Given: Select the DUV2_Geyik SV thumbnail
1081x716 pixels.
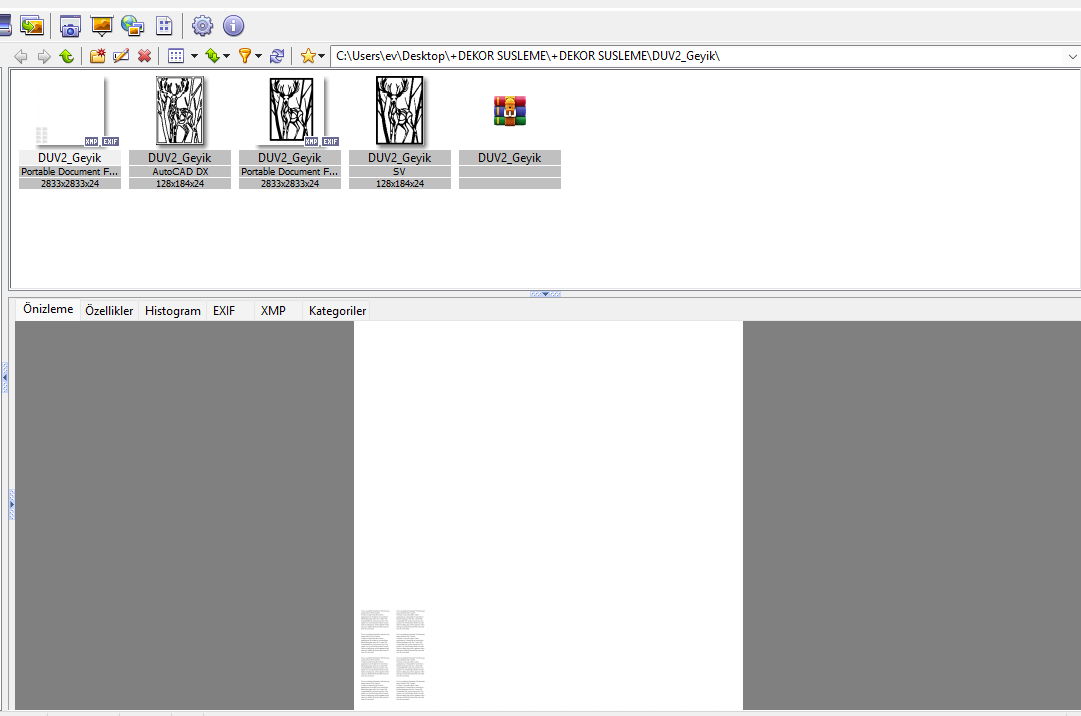Looking at the screenshot, I should [x=400, y=131].
